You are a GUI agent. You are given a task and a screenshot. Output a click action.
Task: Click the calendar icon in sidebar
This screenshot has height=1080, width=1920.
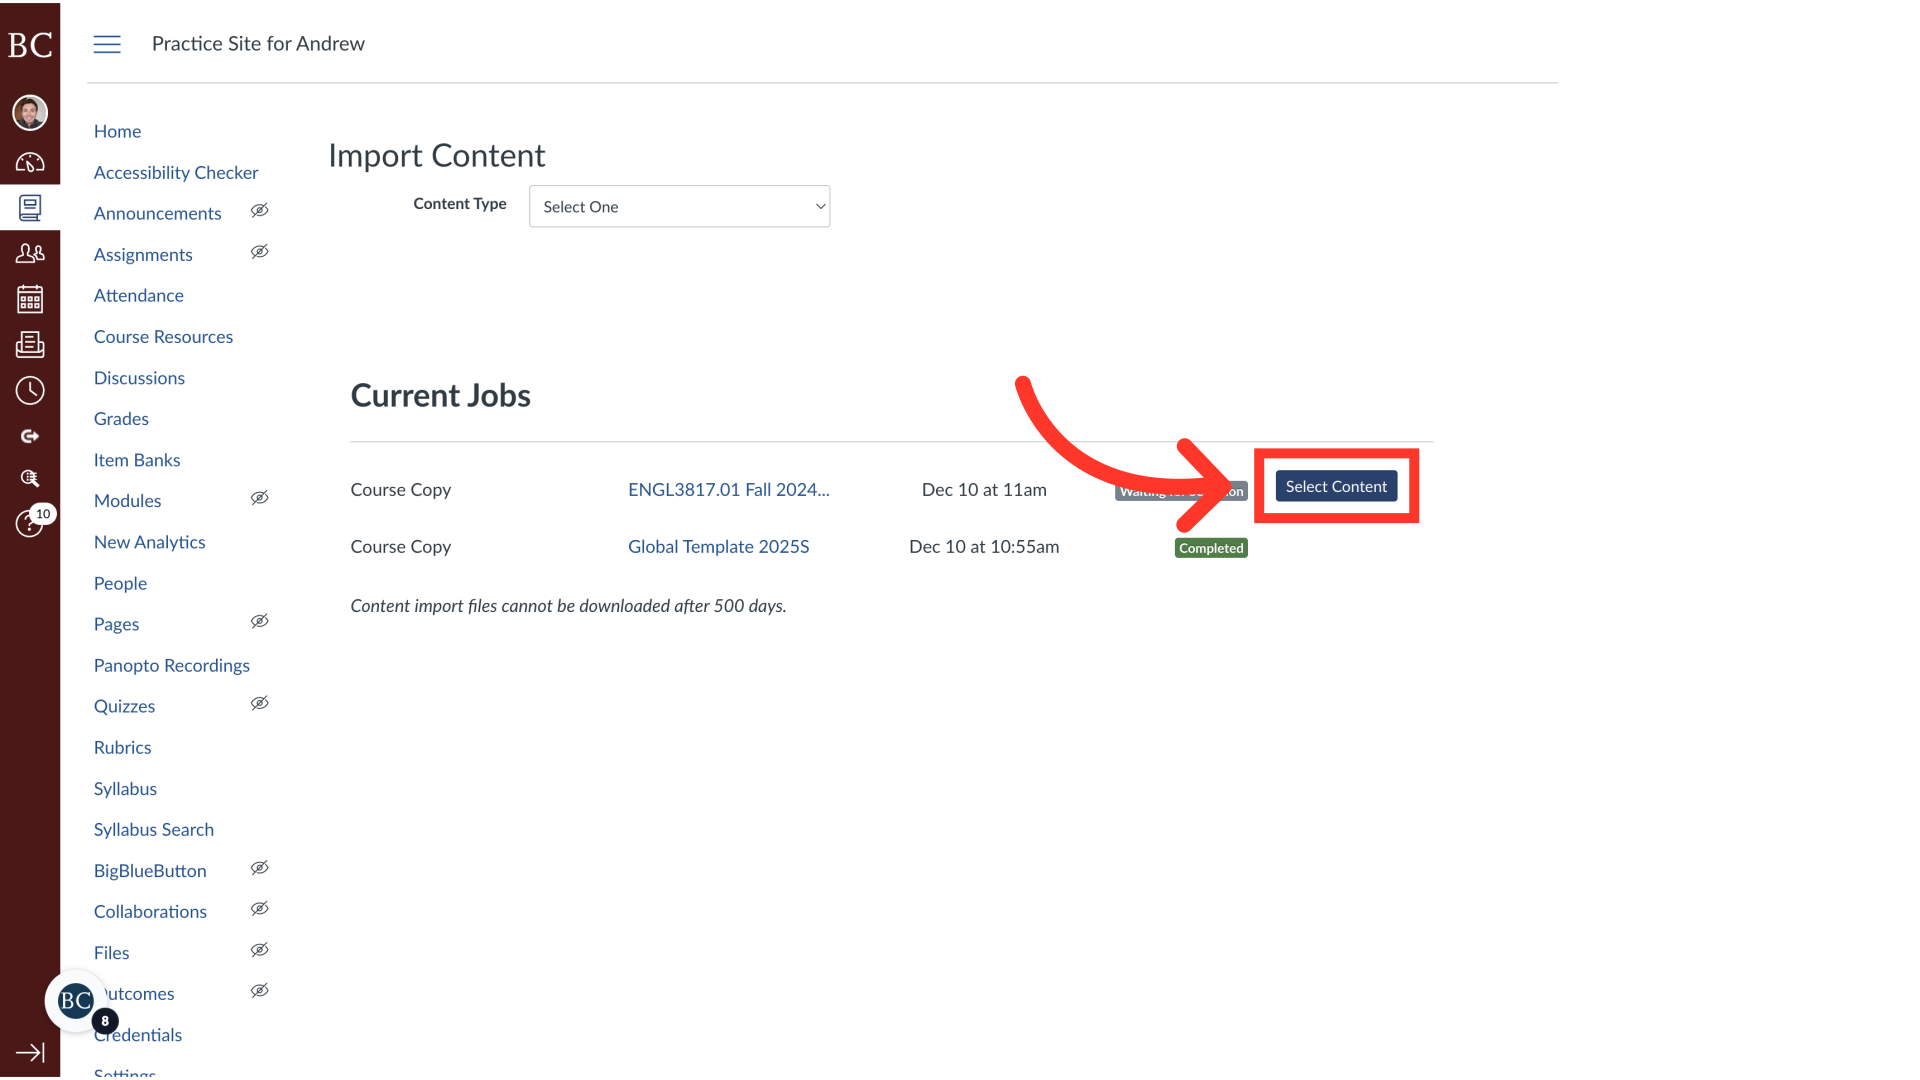point(29,298)
